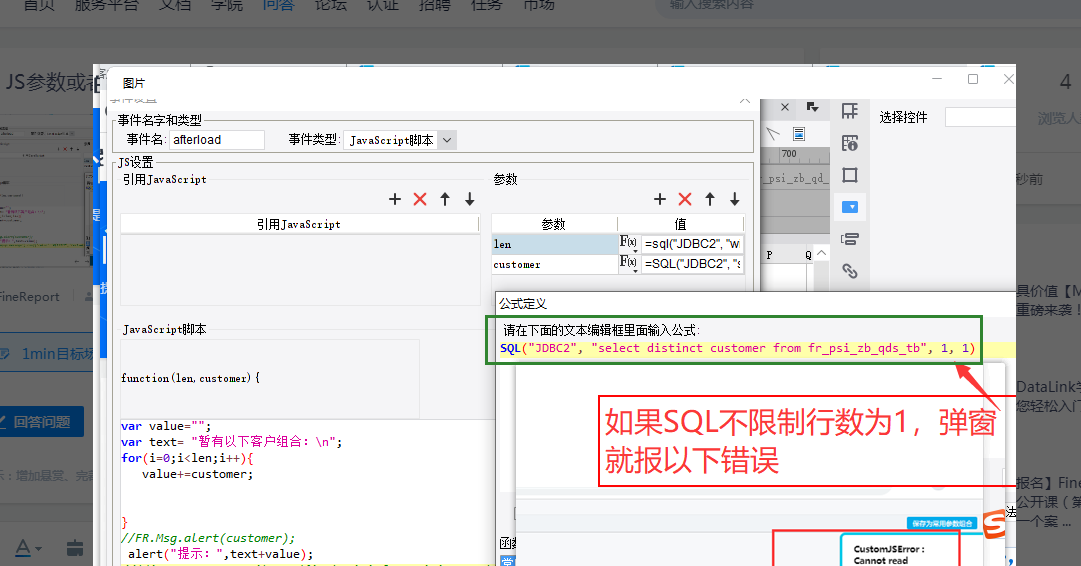
Task: Add a new parameter with plus icon
Action: pos(660,199)
